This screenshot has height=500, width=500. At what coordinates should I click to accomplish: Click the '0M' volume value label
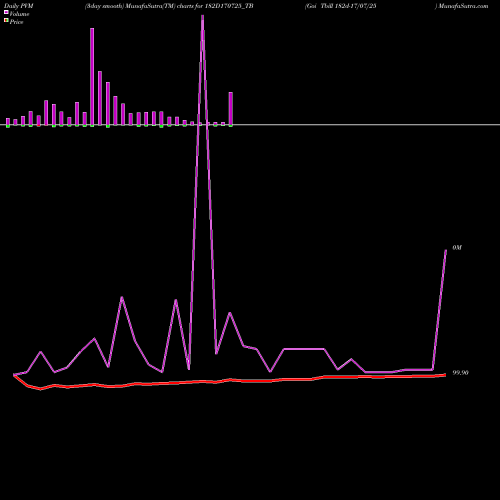[x=457, y=248]
